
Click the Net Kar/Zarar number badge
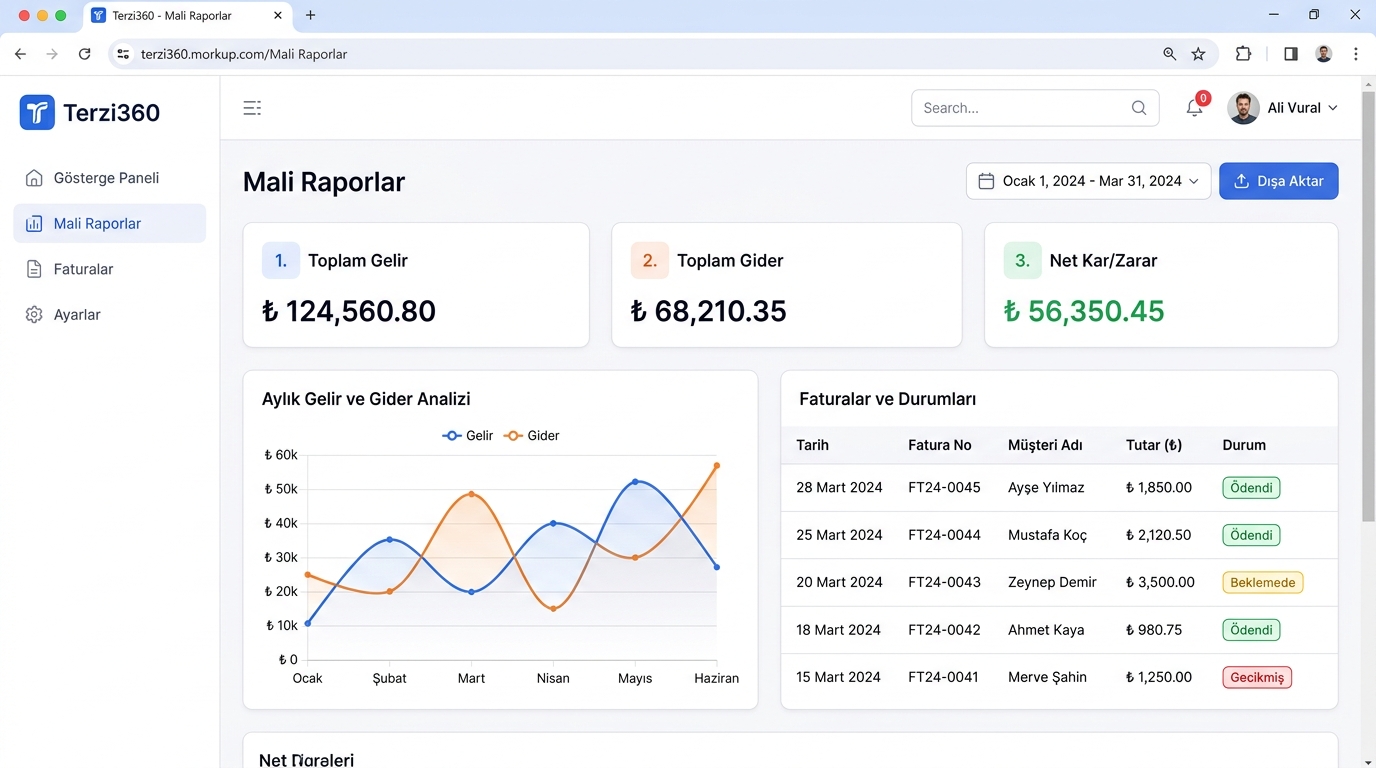tap(1023, 260)
